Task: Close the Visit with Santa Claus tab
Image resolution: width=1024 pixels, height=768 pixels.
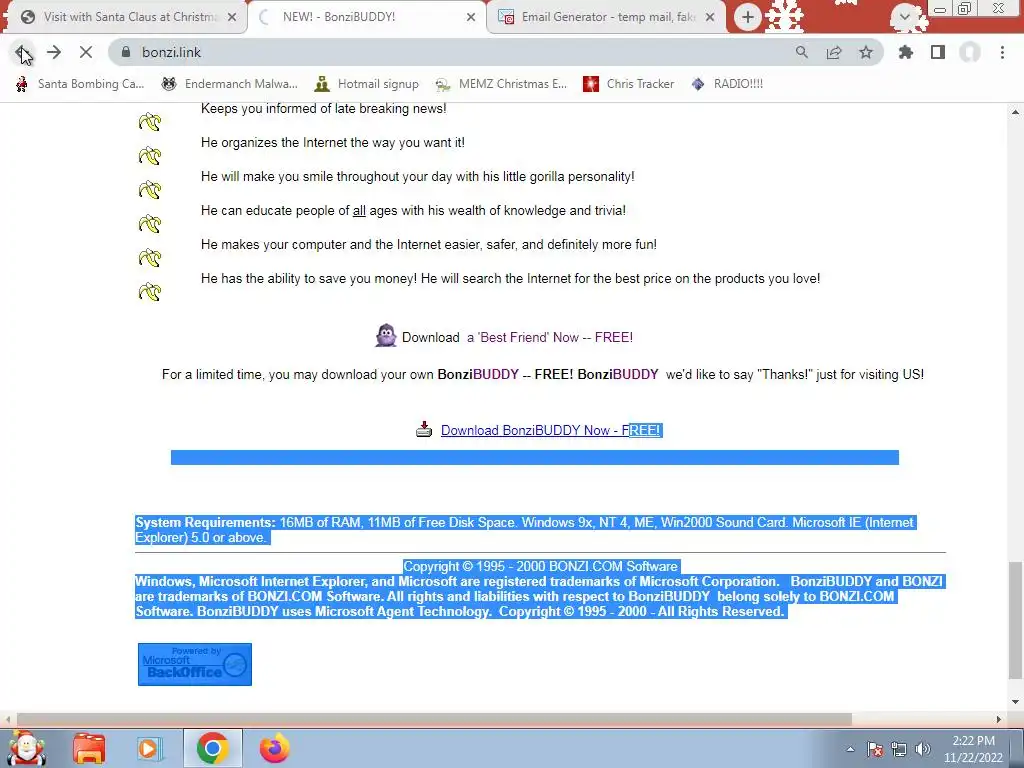Action: [232, 17]
